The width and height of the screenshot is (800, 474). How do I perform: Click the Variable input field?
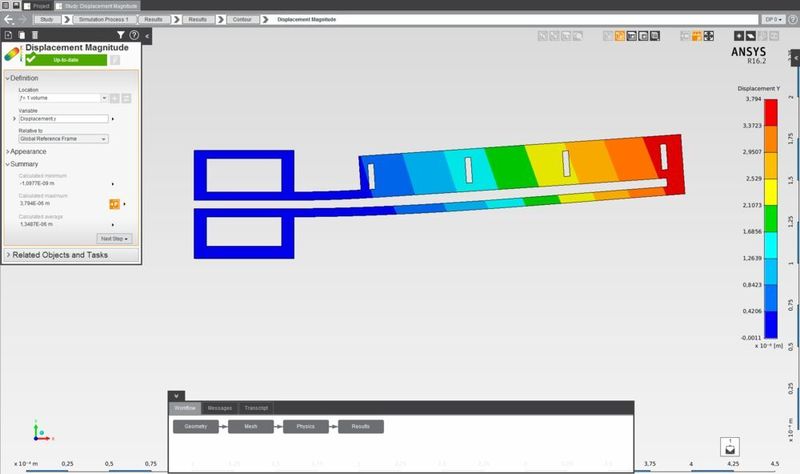[x=63, y=119]
